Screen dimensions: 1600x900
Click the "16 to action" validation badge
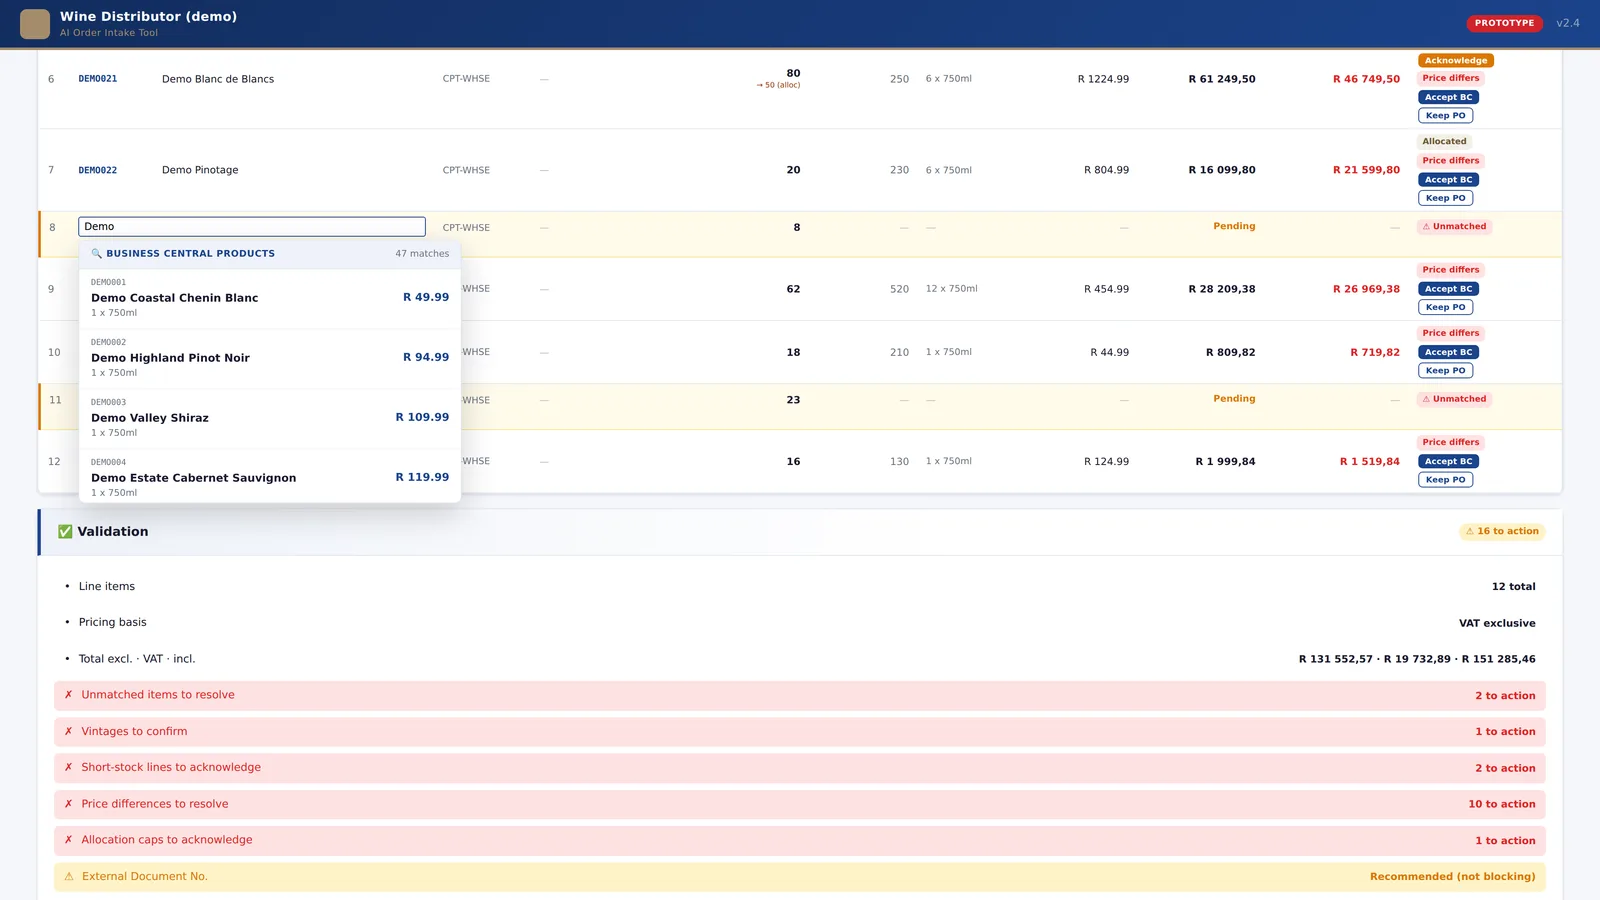pyautogui.click(x=1502, y=531)
